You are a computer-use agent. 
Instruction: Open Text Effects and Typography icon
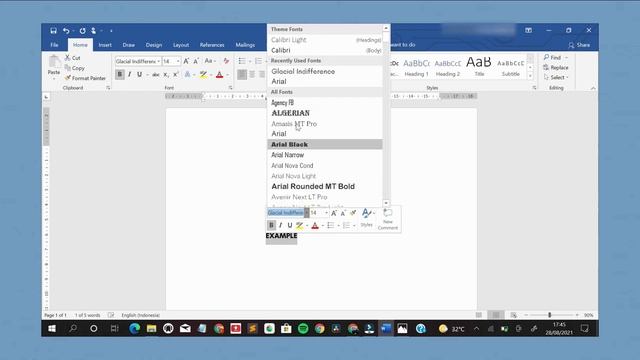[187, 75]
